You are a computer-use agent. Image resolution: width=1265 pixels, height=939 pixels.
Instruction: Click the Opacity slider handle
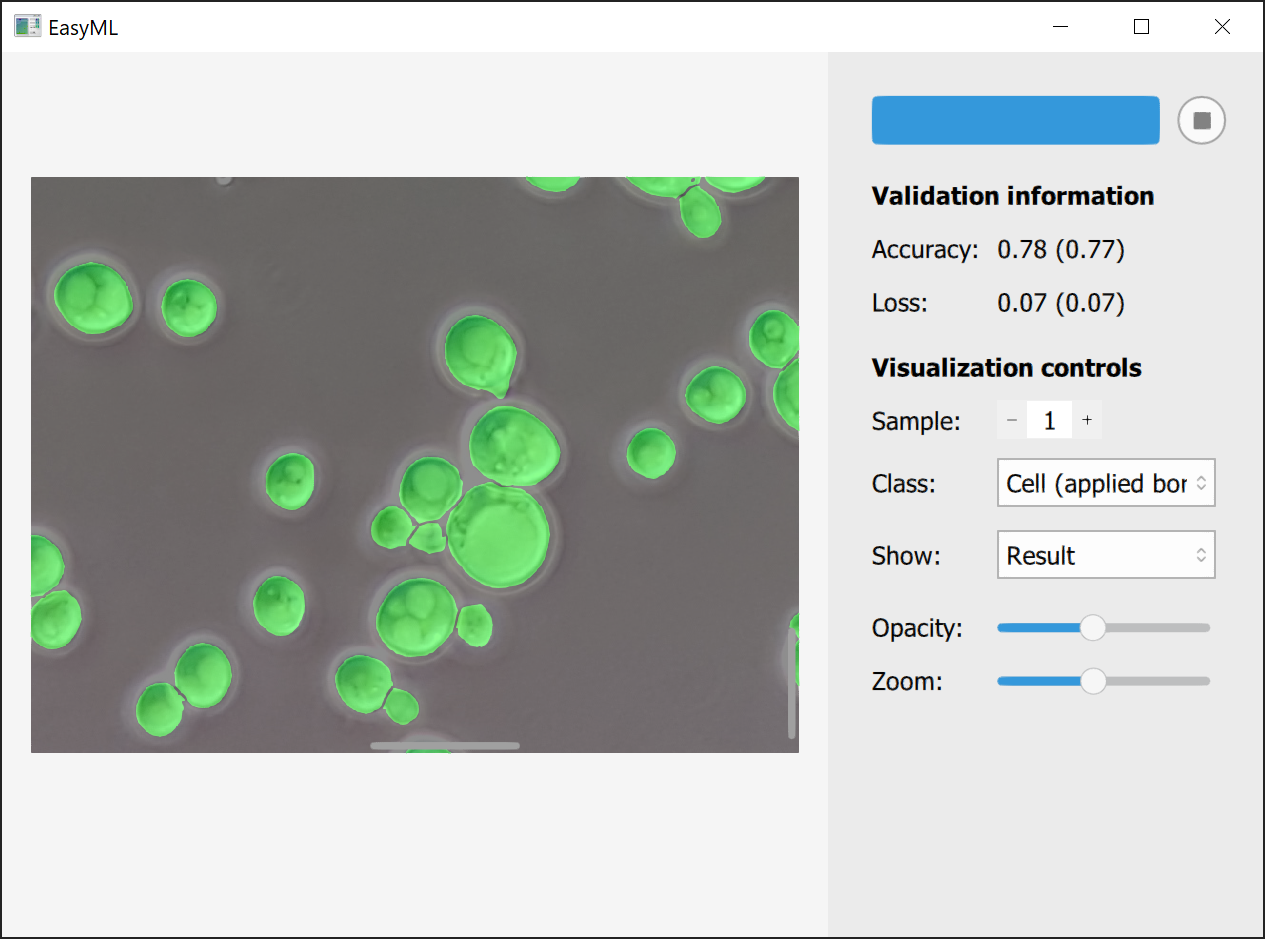[1093, 628]
